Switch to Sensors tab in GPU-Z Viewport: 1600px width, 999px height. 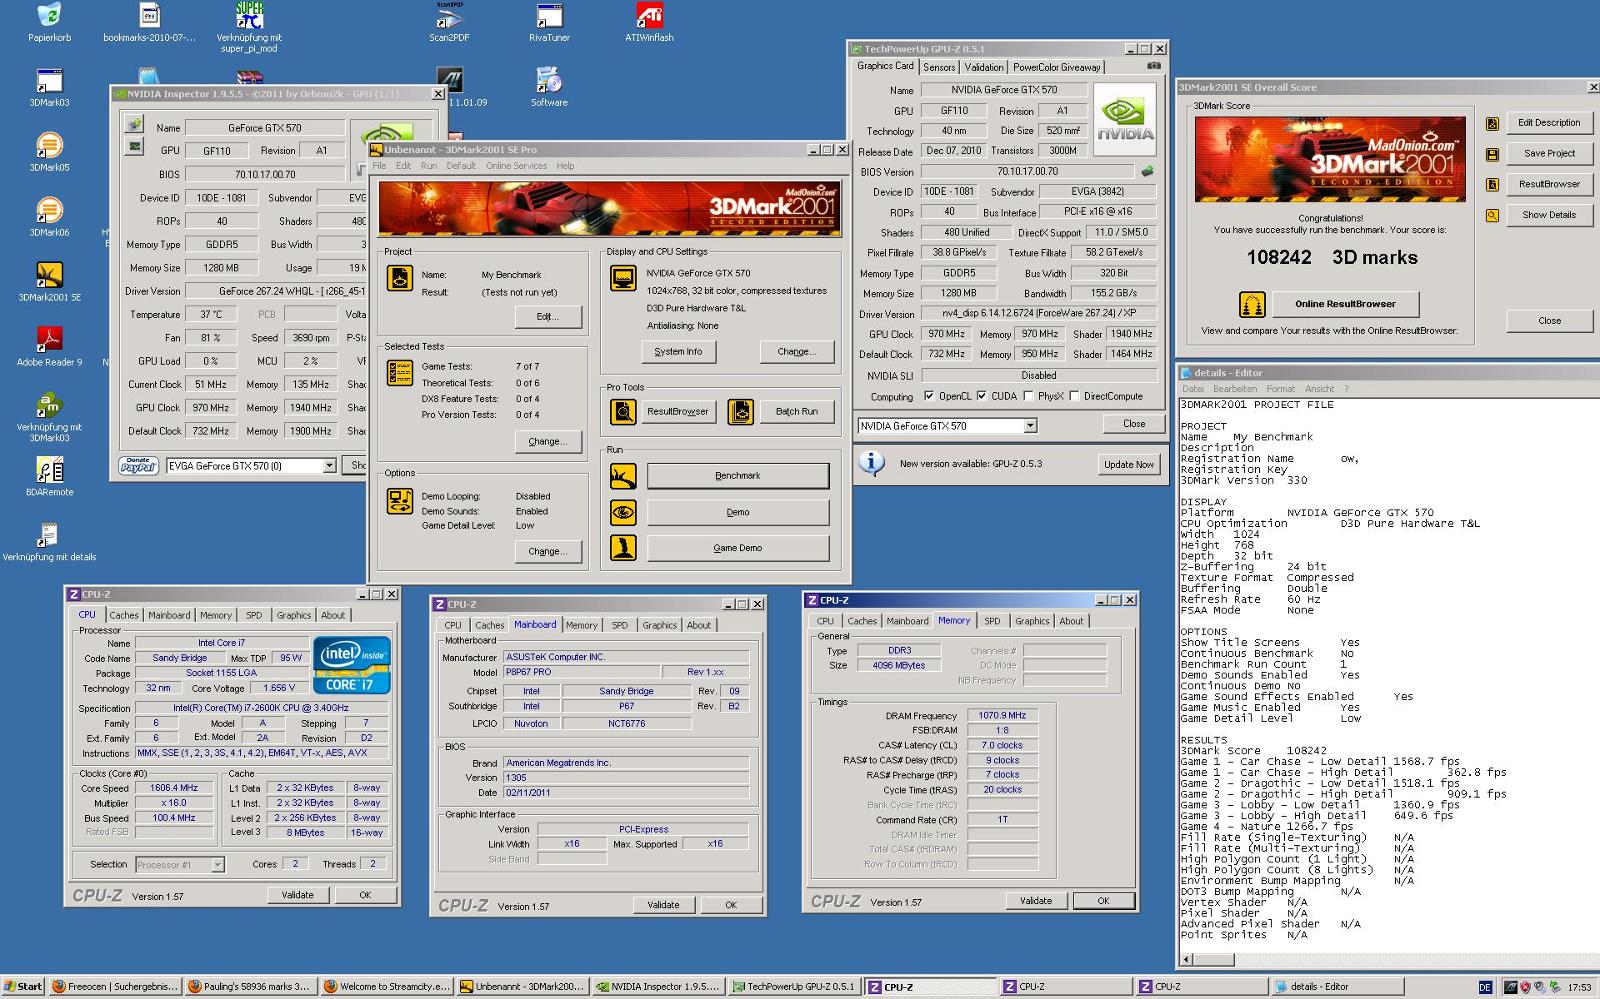(x=939, y=67)
